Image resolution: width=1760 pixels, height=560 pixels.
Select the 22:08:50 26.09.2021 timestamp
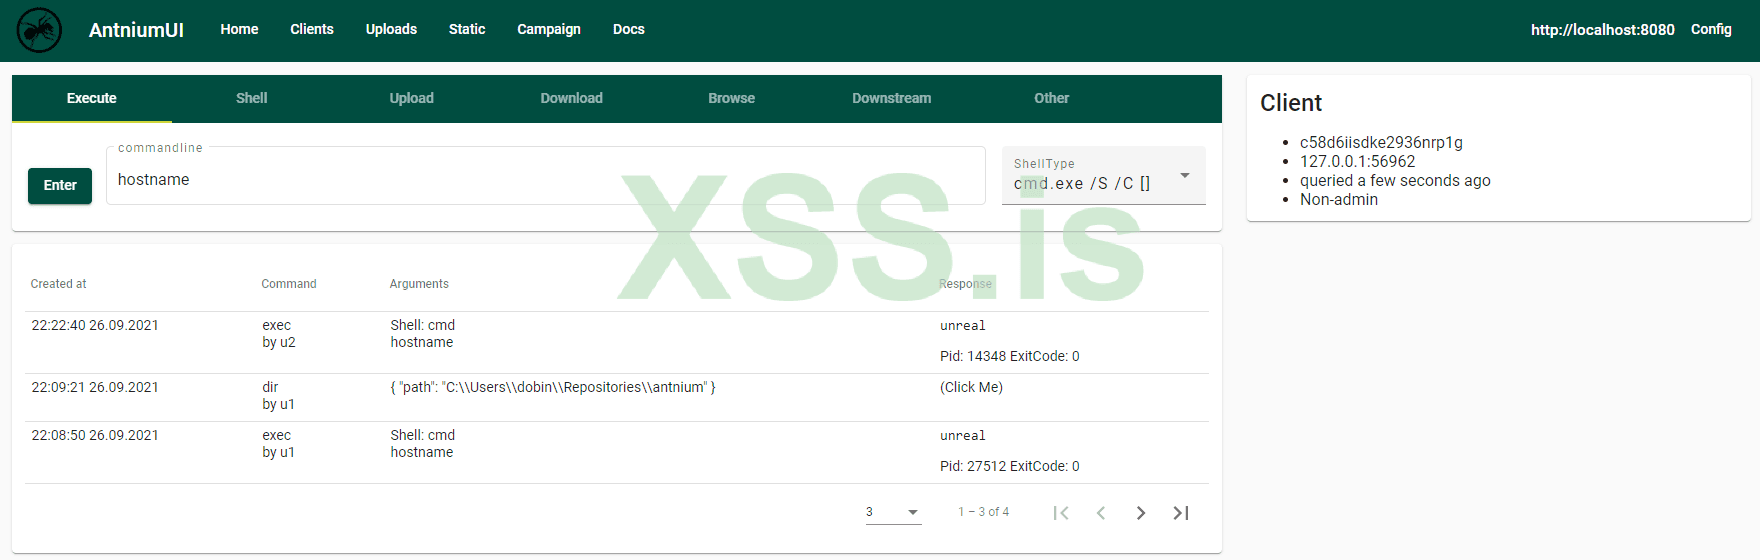point(95,435)
